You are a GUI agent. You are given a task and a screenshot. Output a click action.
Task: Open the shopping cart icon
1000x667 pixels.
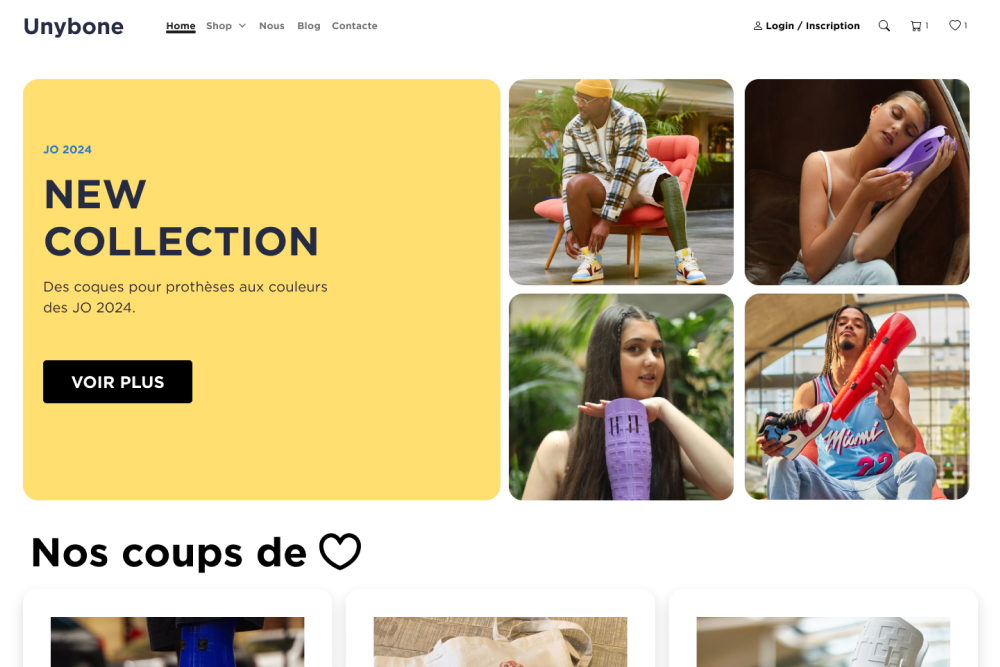[916, 26]
